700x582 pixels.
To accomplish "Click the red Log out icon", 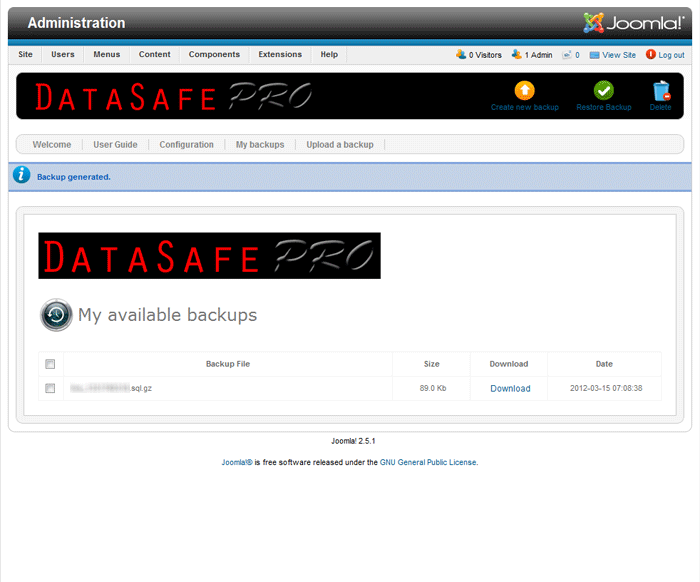I will click(650, 54).
